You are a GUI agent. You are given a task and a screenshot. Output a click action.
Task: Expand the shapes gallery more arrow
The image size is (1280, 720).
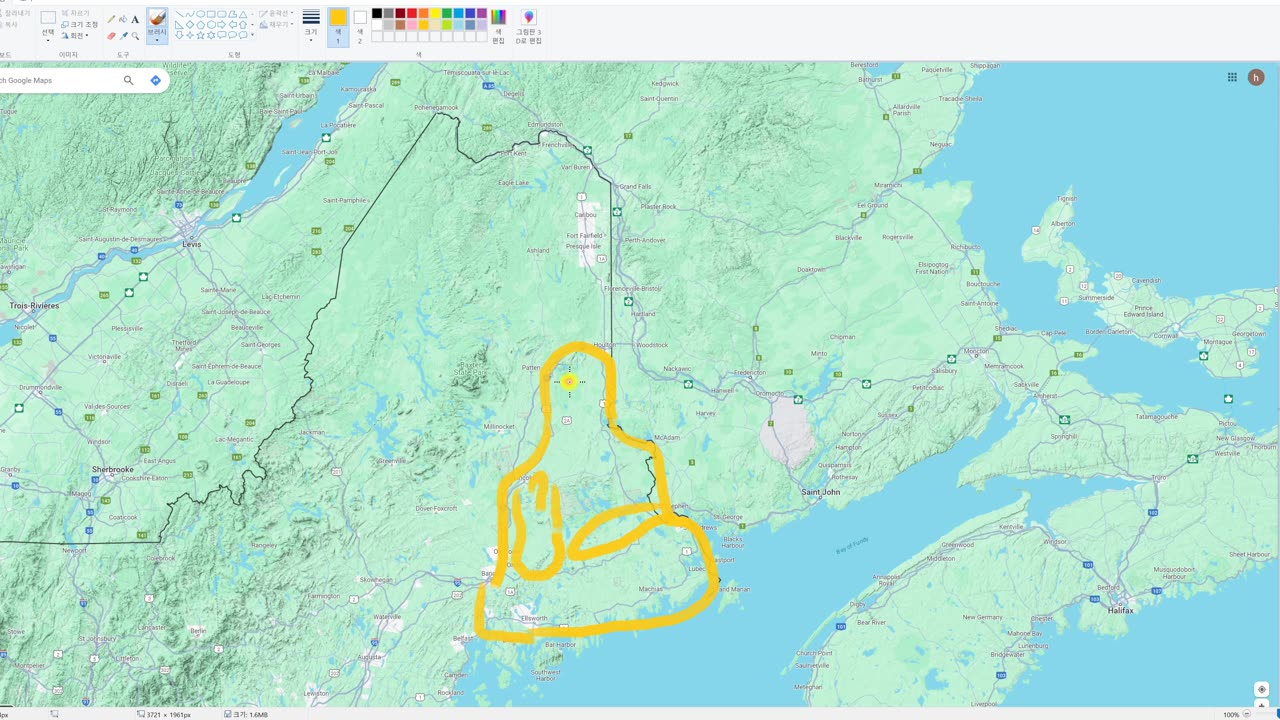coord(252,35)
